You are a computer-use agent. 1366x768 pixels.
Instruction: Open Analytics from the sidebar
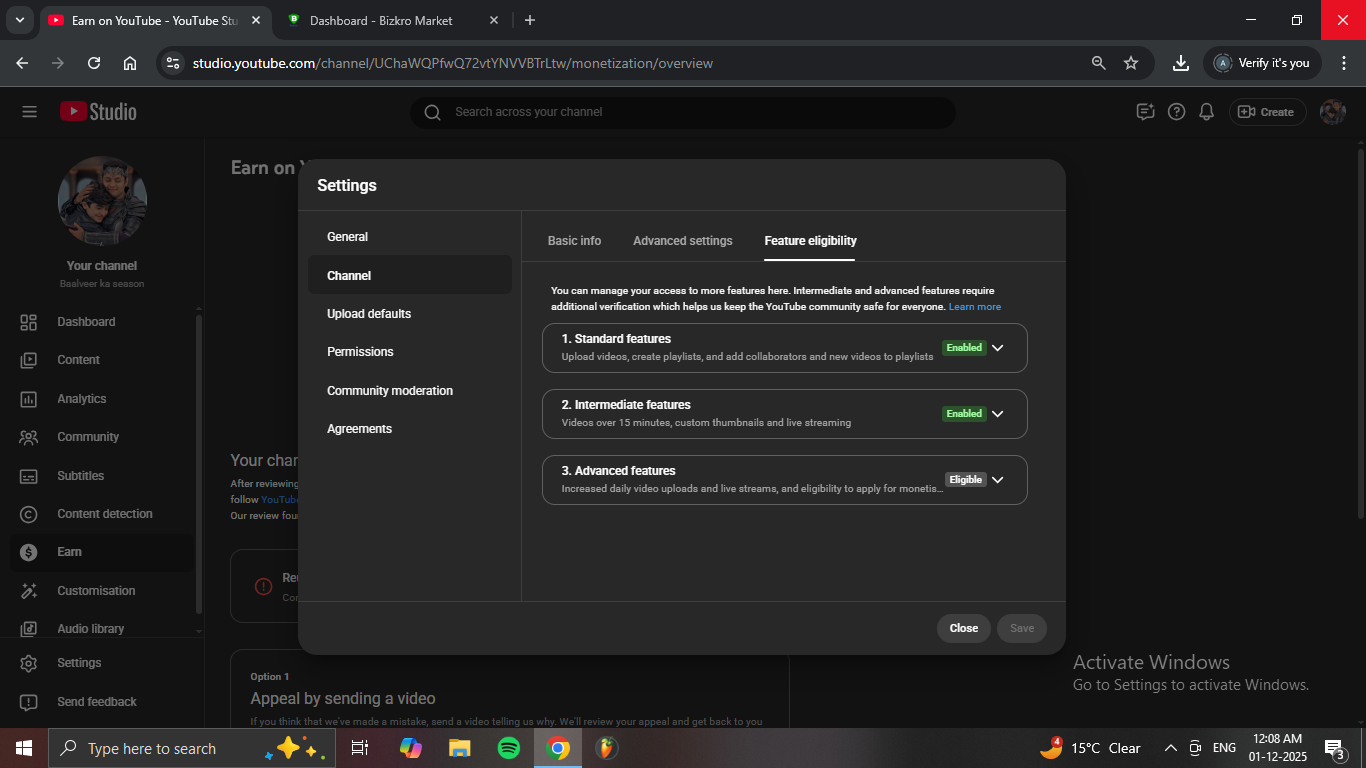point(81,399)
